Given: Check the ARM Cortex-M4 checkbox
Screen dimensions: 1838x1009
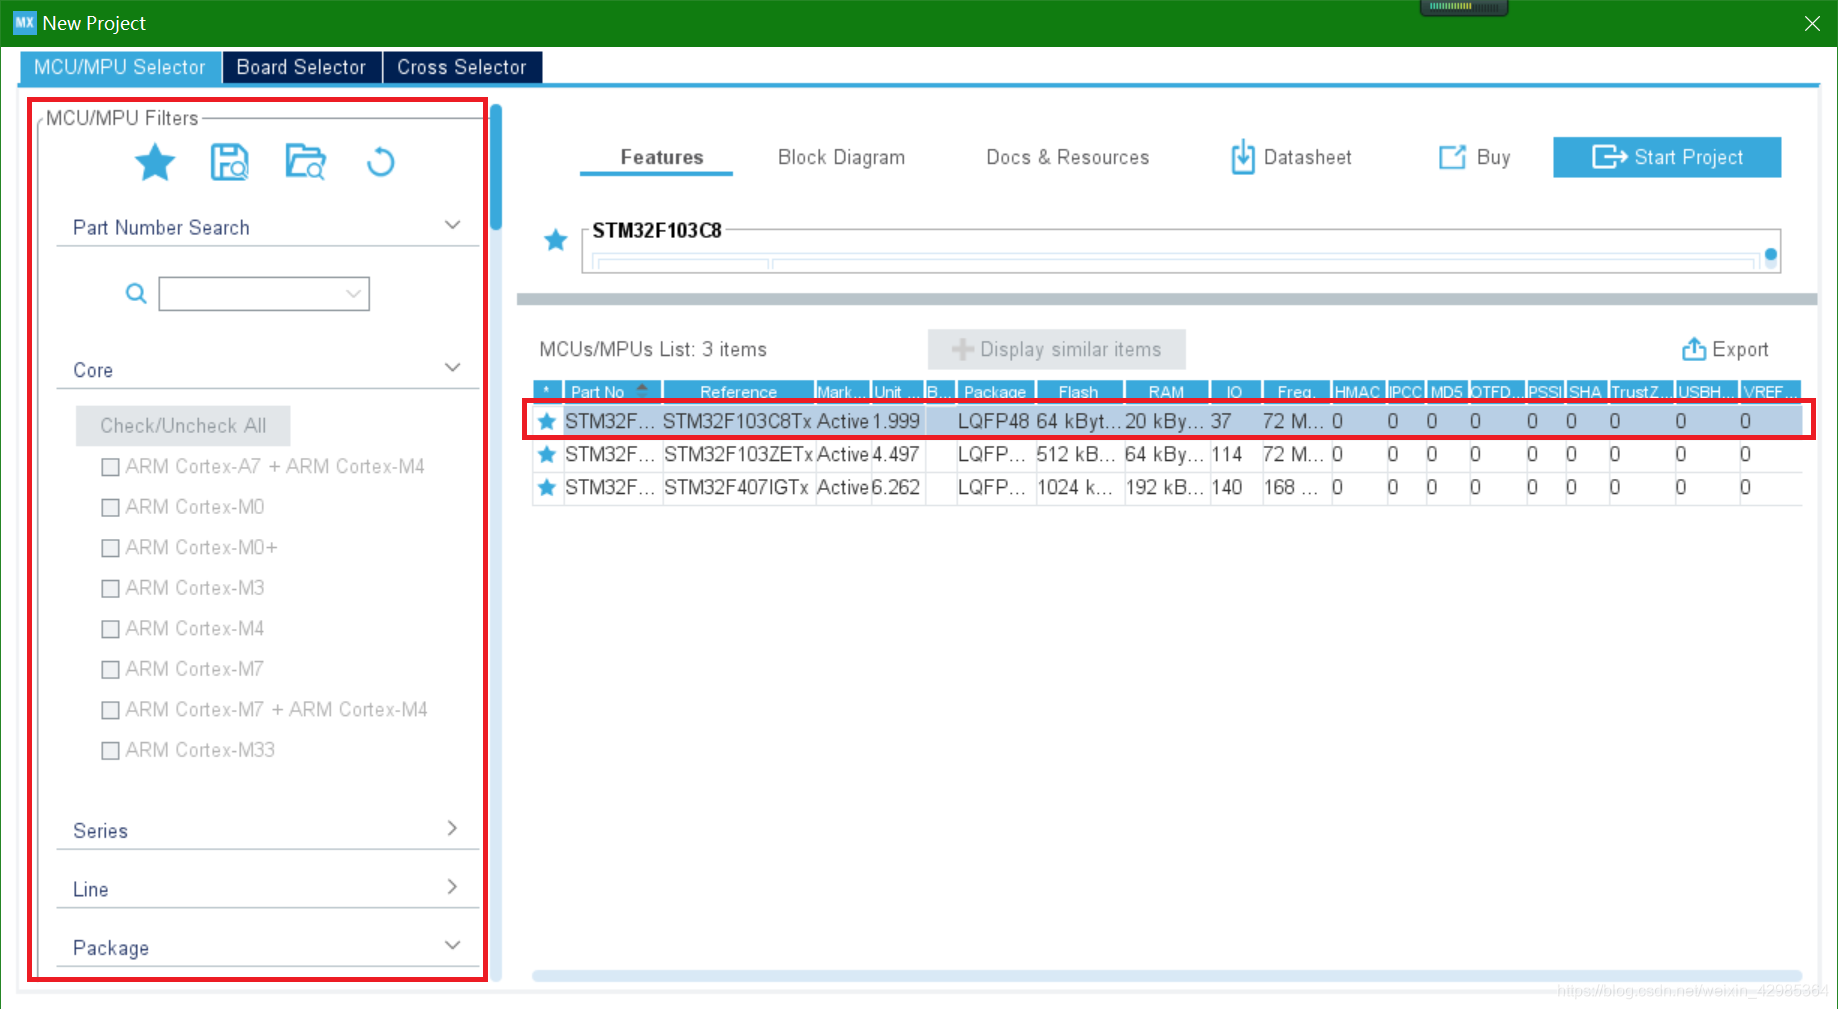Looking at the screenshot, I should [x=111, y=629].
